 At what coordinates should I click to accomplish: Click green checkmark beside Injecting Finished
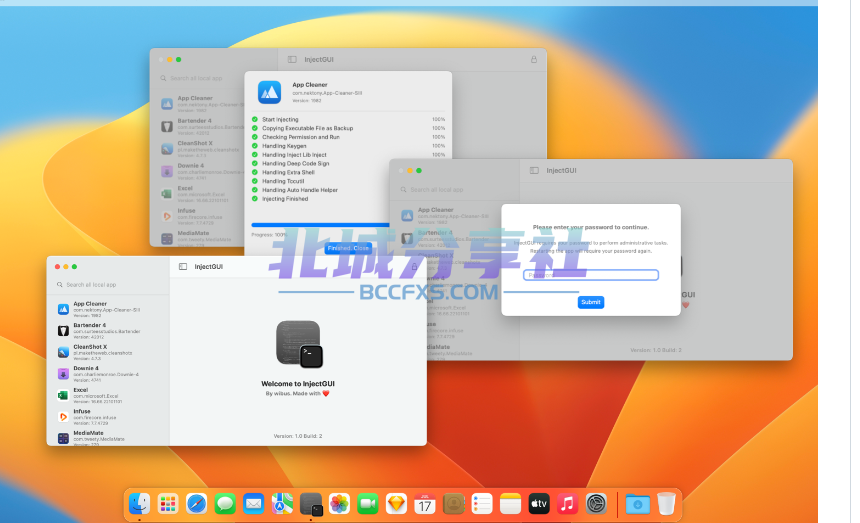[254, 198]
